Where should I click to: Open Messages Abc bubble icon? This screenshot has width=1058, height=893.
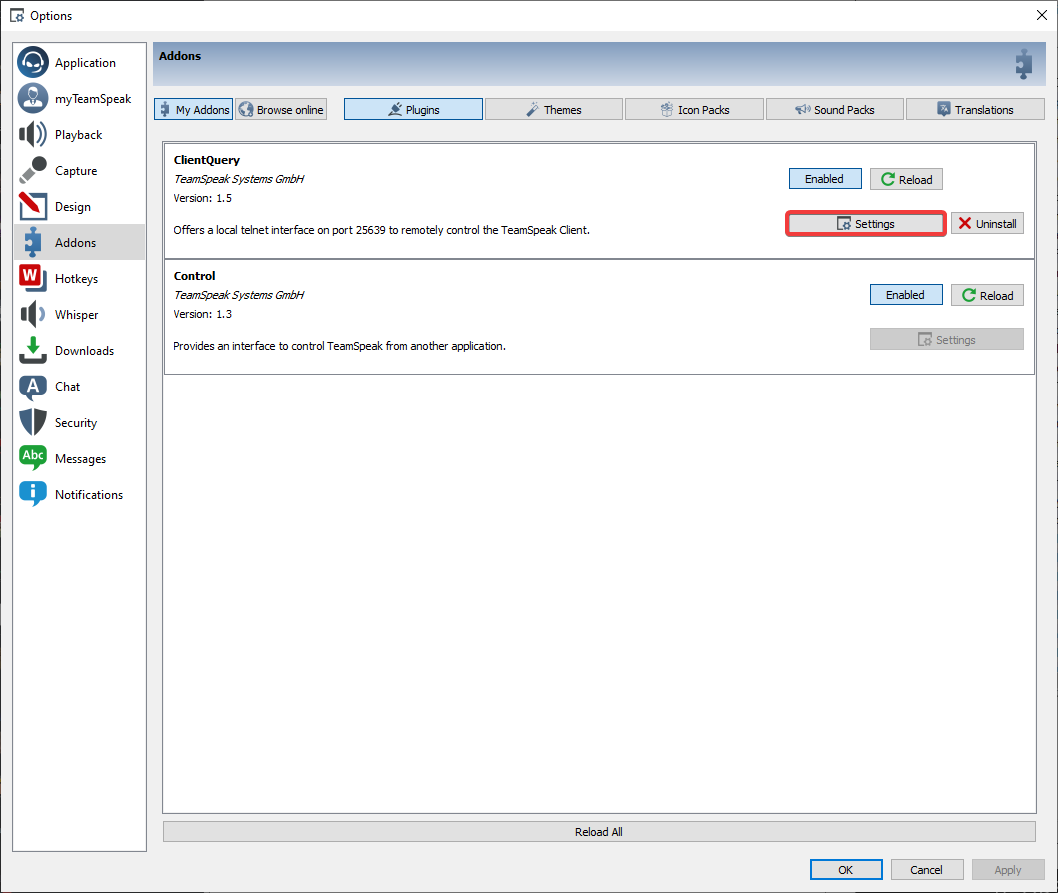(32, 458)
